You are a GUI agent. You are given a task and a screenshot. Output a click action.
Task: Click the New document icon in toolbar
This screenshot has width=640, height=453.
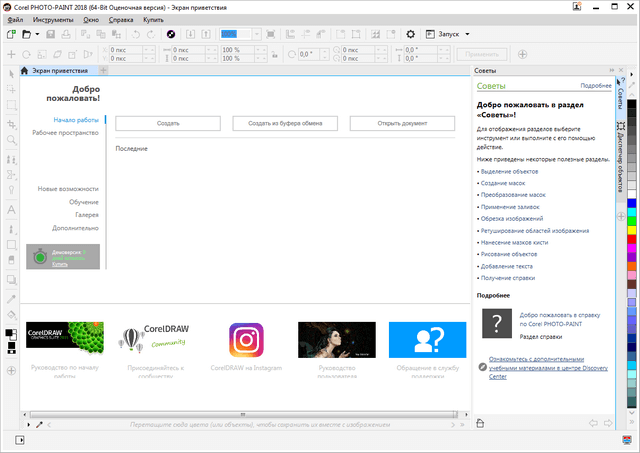[11, 34]
